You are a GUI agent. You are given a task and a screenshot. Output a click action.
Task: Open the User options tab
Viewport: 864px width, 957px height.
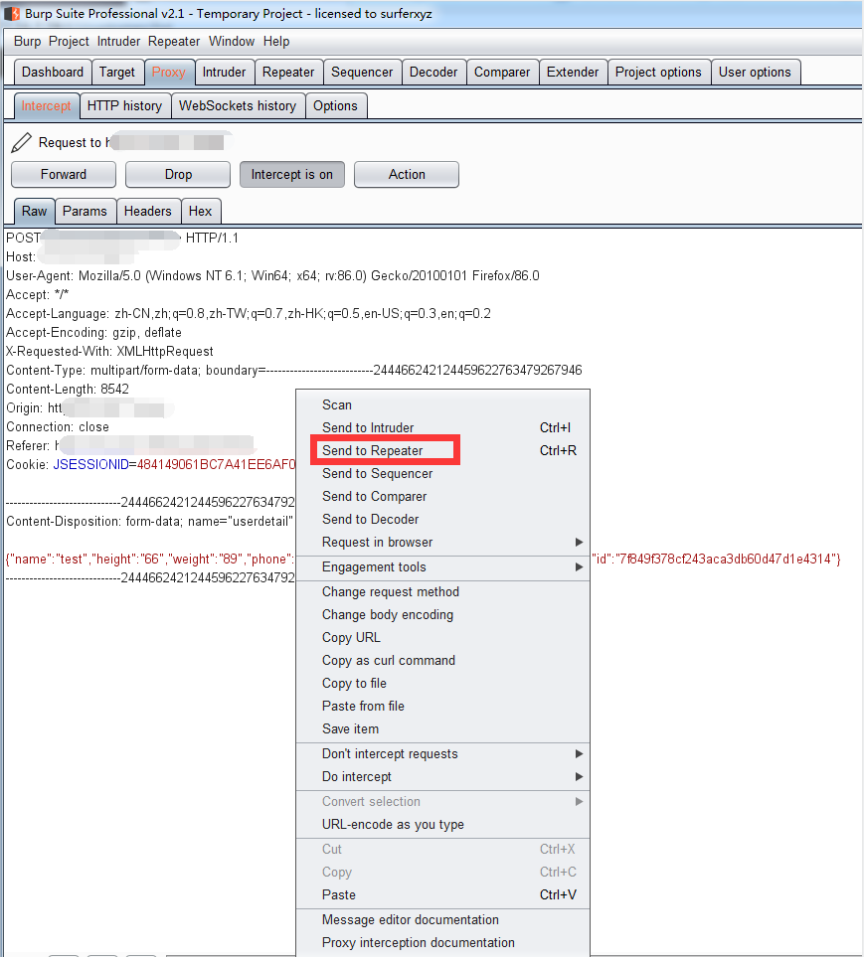(755, 72)
